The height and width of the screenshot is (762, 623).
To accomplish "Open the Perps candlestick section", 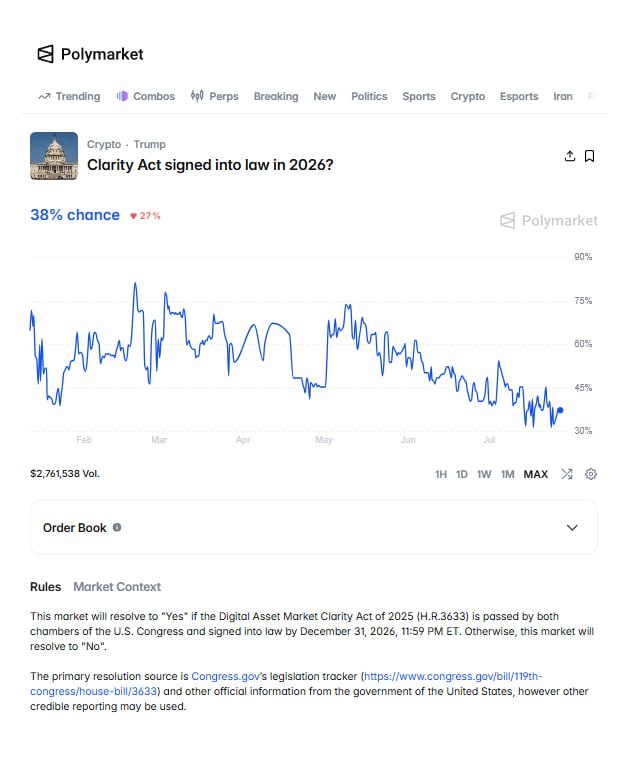I will click(214, 96).
